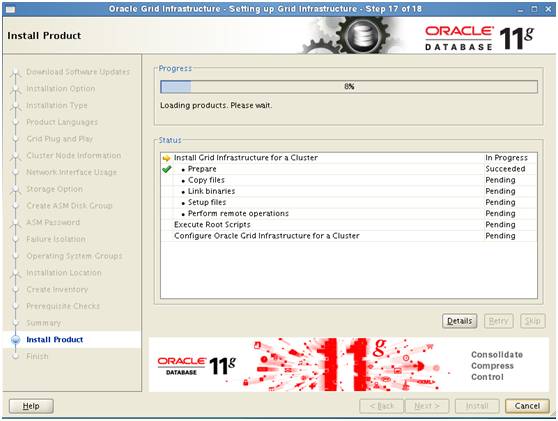Select Configure Oracle Grid Infrastructure row
The width and height of the screenshot is (558, 421).
(x=349, y=236)
